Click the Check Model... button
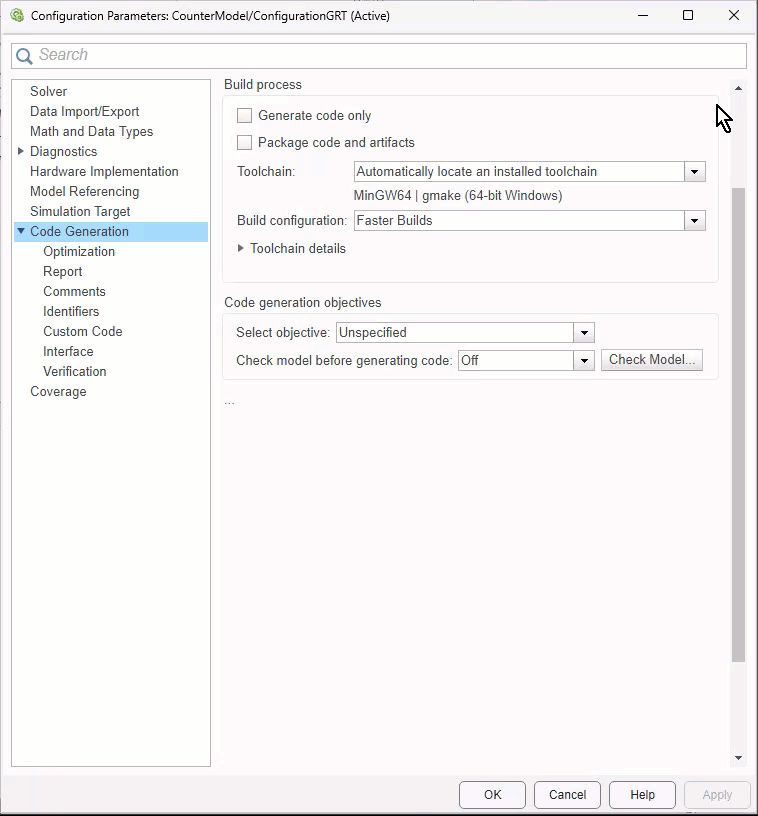 coord(651,360)
